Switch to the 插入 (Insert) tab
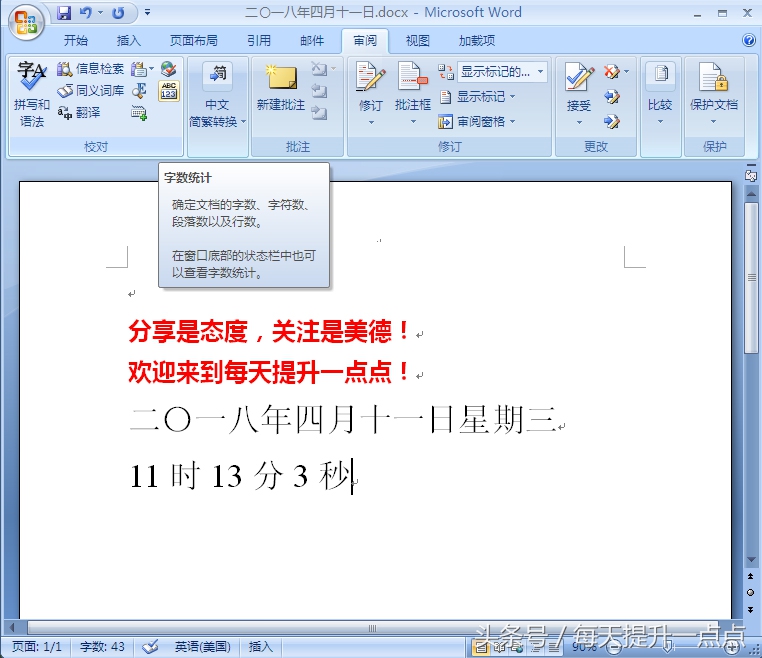 pyautogui.click(x=129, y=41)
